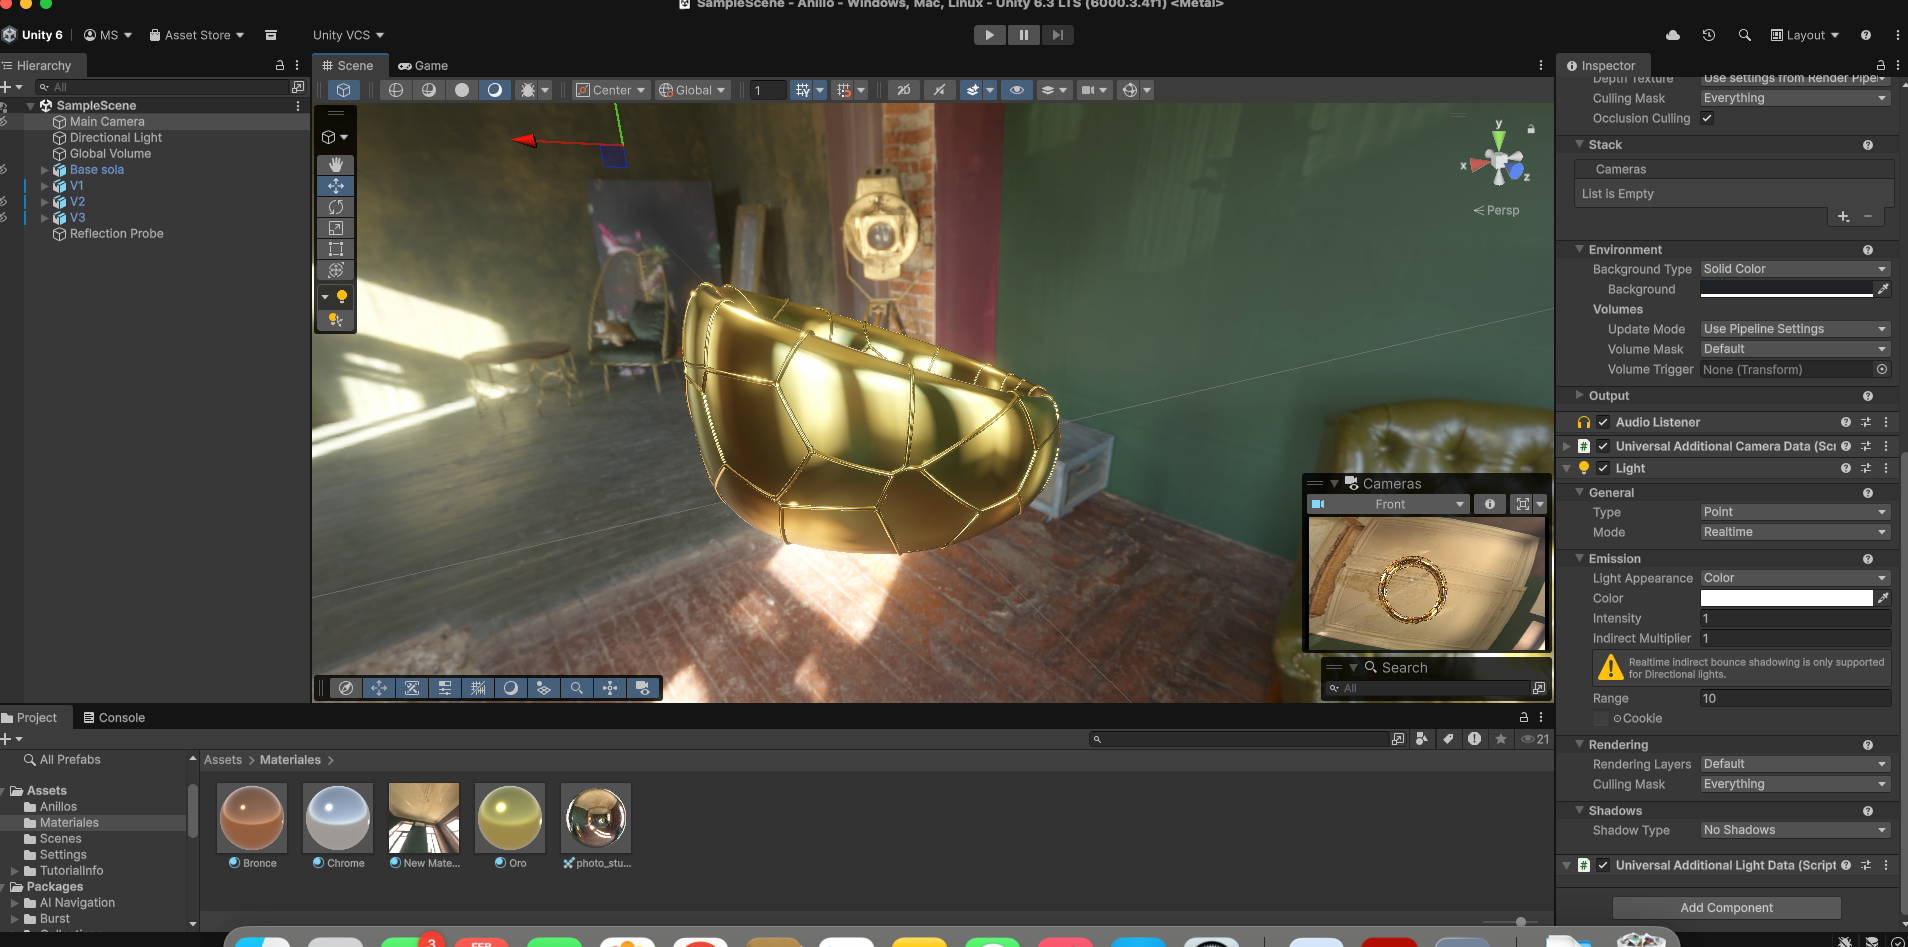Select Main Camera in Hierarchy
This screenshot has height=947, width=1908.
pos(107,122)
